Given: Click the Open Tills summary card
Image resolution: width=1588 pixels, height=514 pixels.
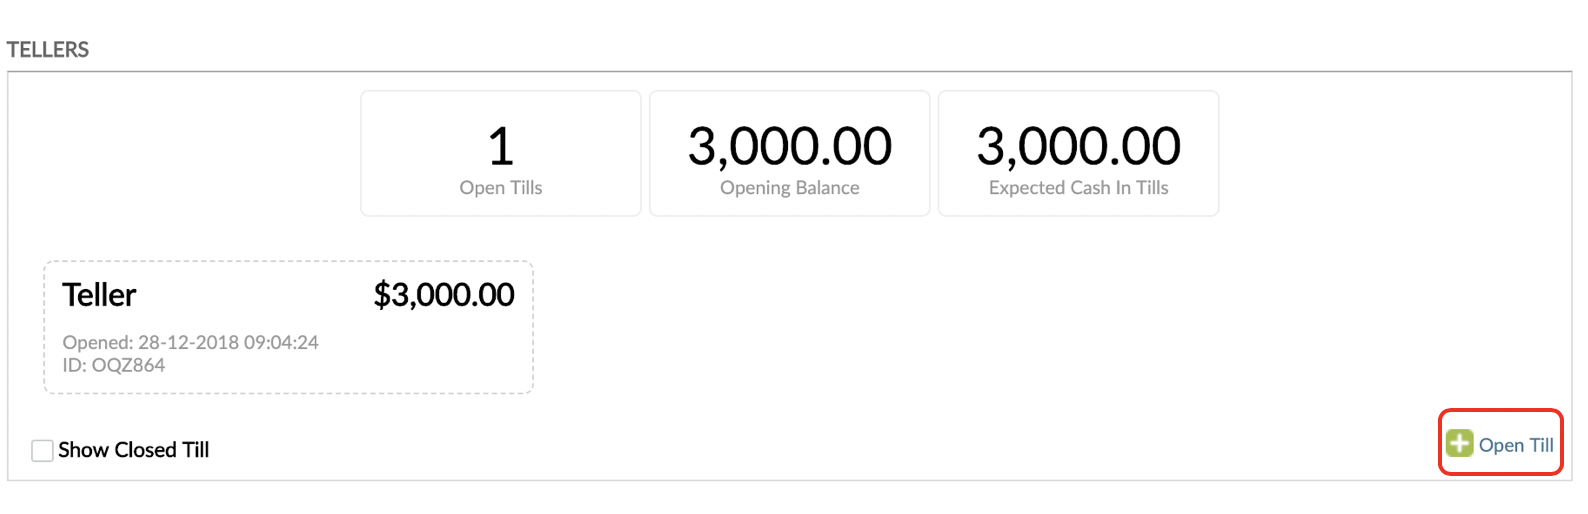Looking at the screenshot, I should pyautogui.click(x=500, y=153).
